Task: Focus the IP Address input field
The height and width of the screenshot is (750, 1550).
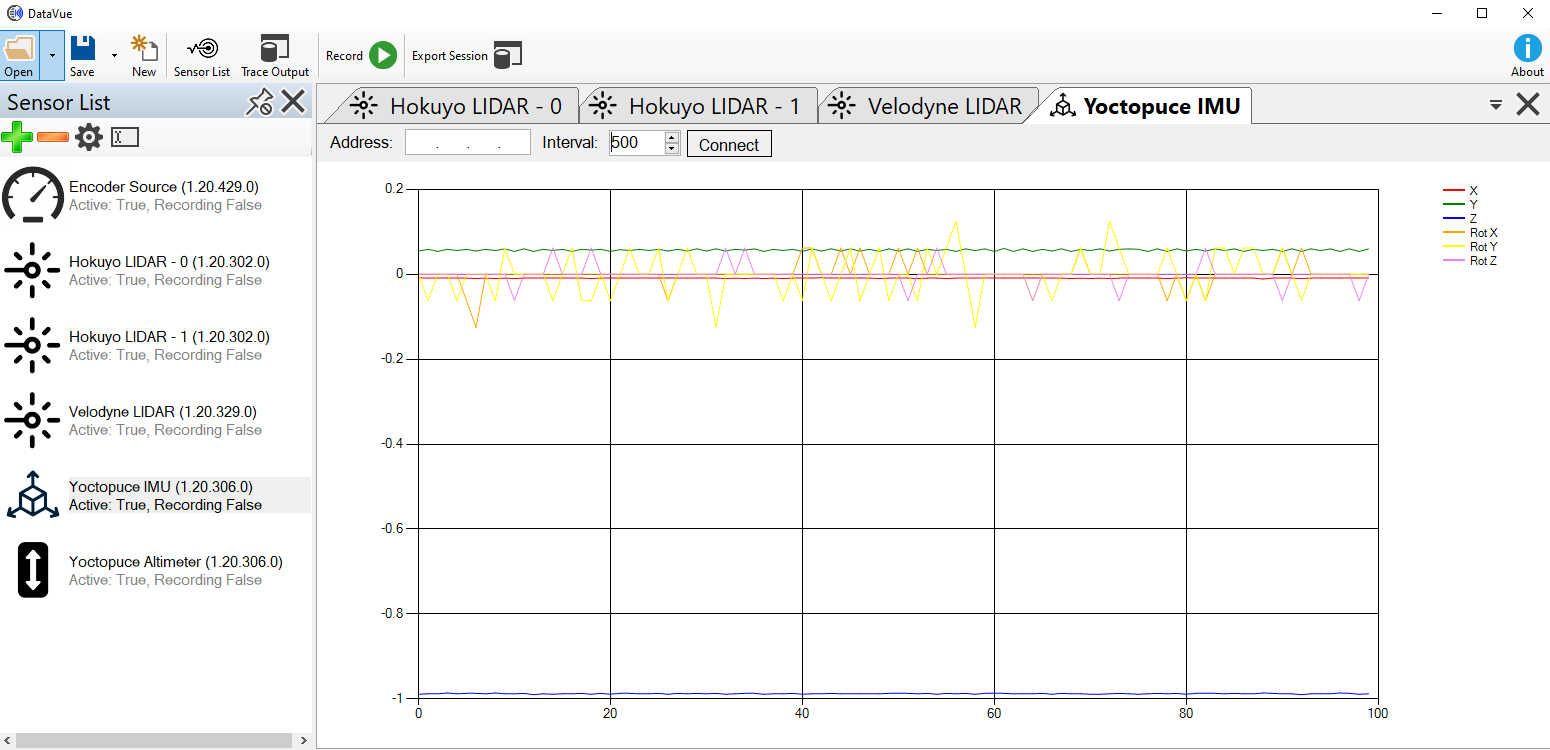Action: pyautogui.click(x=468, y=143)
